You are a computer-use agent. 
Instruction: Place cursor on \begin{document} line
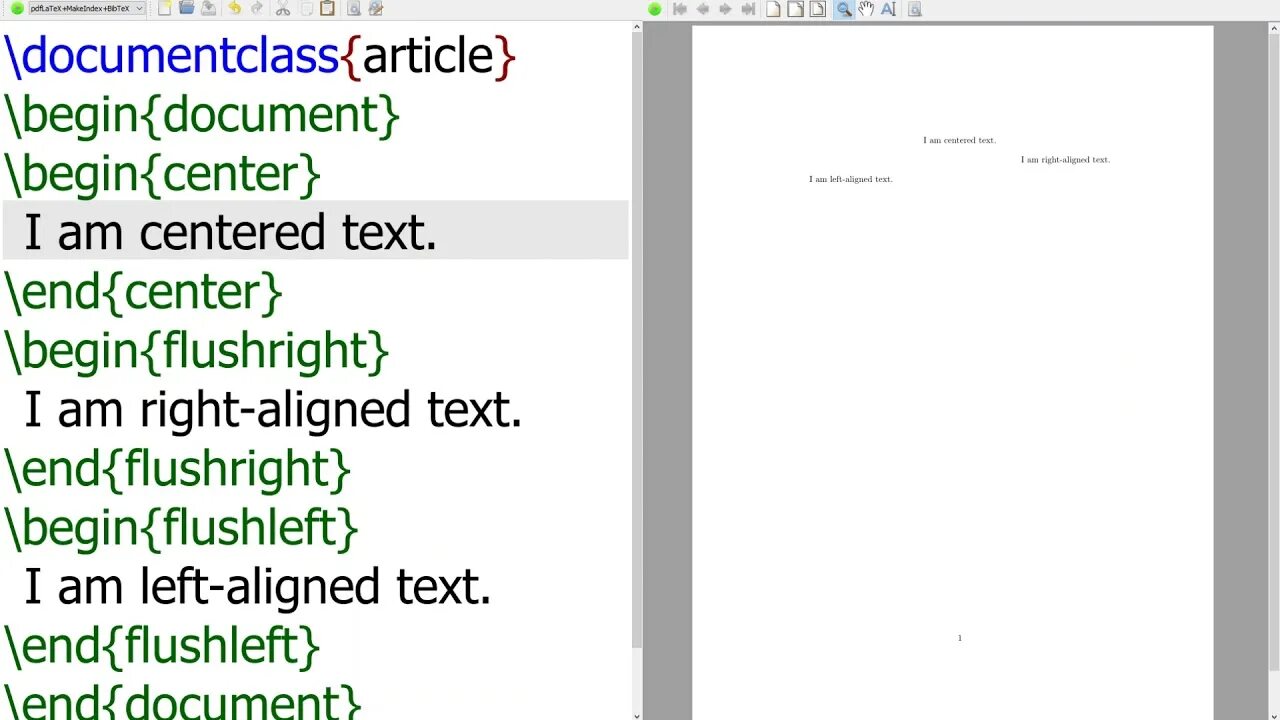202,115
